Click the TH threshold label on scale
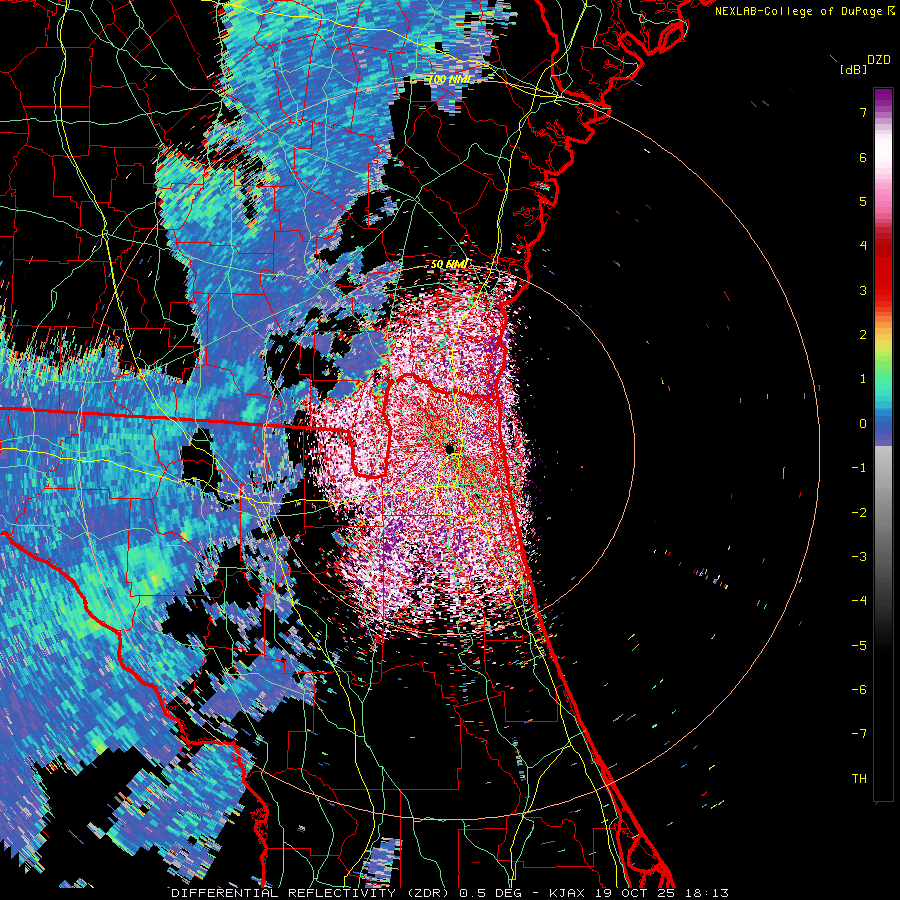900x900 pixels. [859, 779]
